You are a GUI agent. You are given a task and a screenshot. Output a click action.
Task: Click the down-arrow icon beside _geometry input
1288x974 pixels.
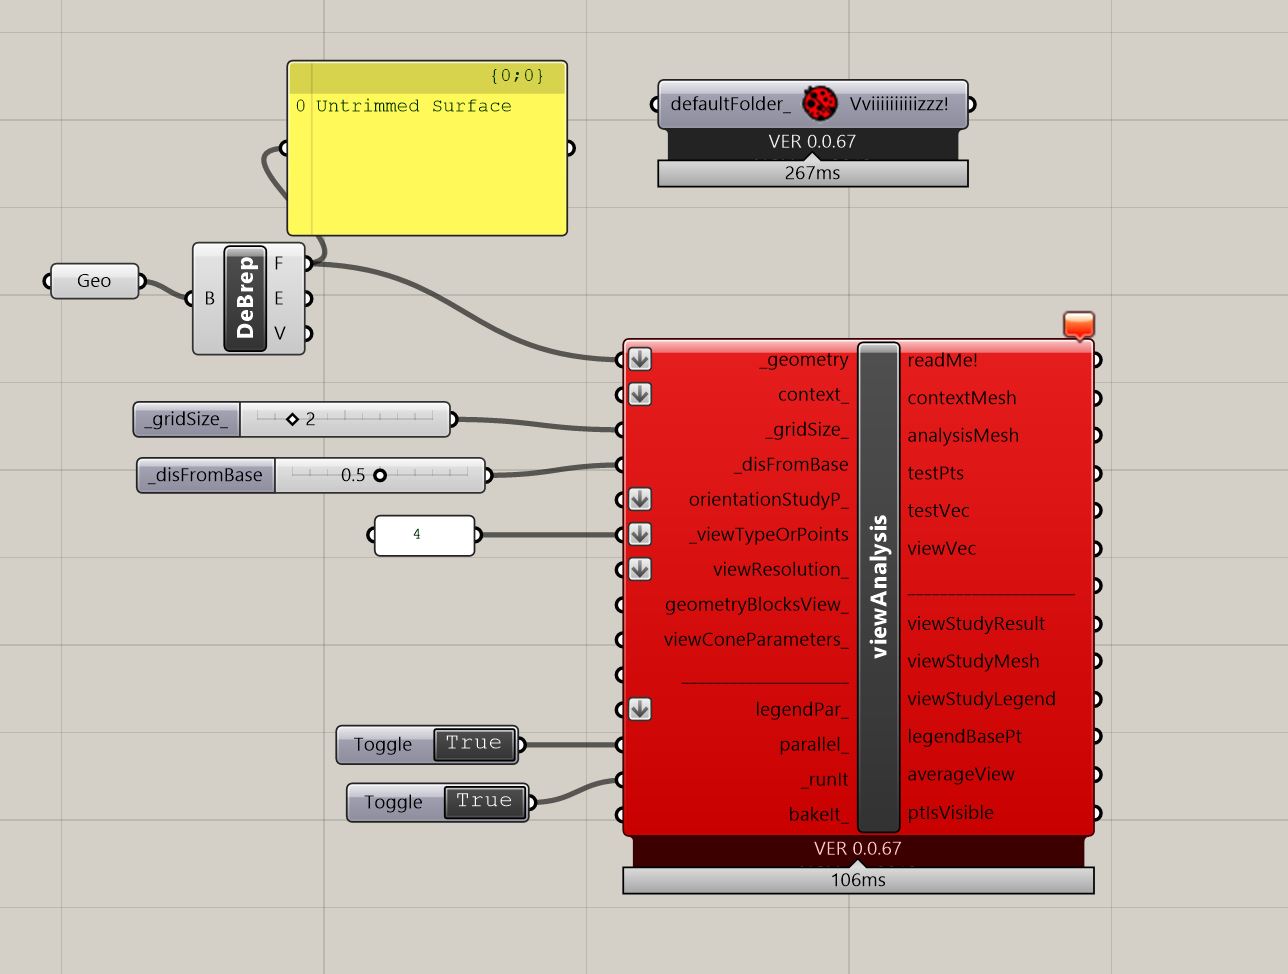pos(640,360)
